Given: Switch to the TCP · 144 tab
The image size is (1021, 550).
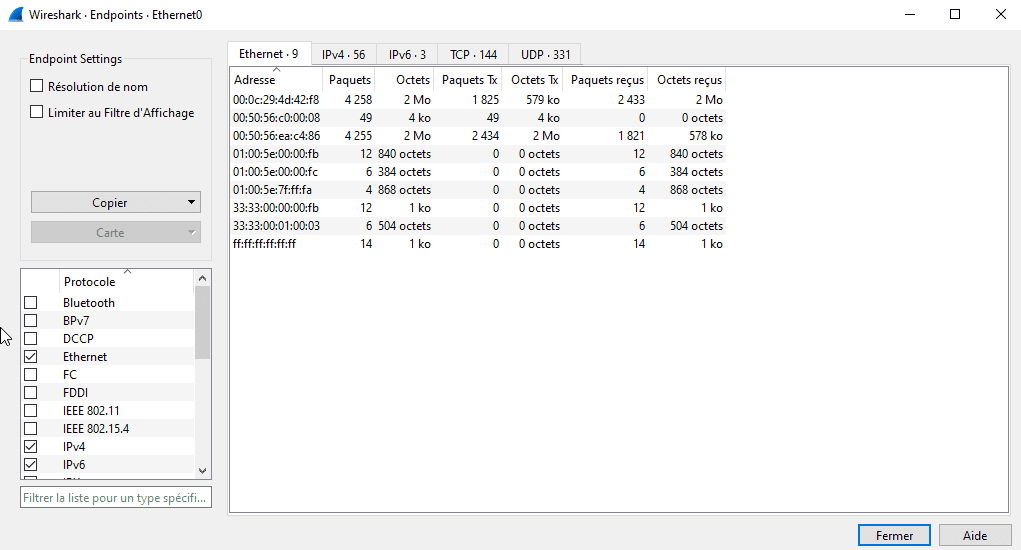Looking at the screenshot, I should (473, 55).
